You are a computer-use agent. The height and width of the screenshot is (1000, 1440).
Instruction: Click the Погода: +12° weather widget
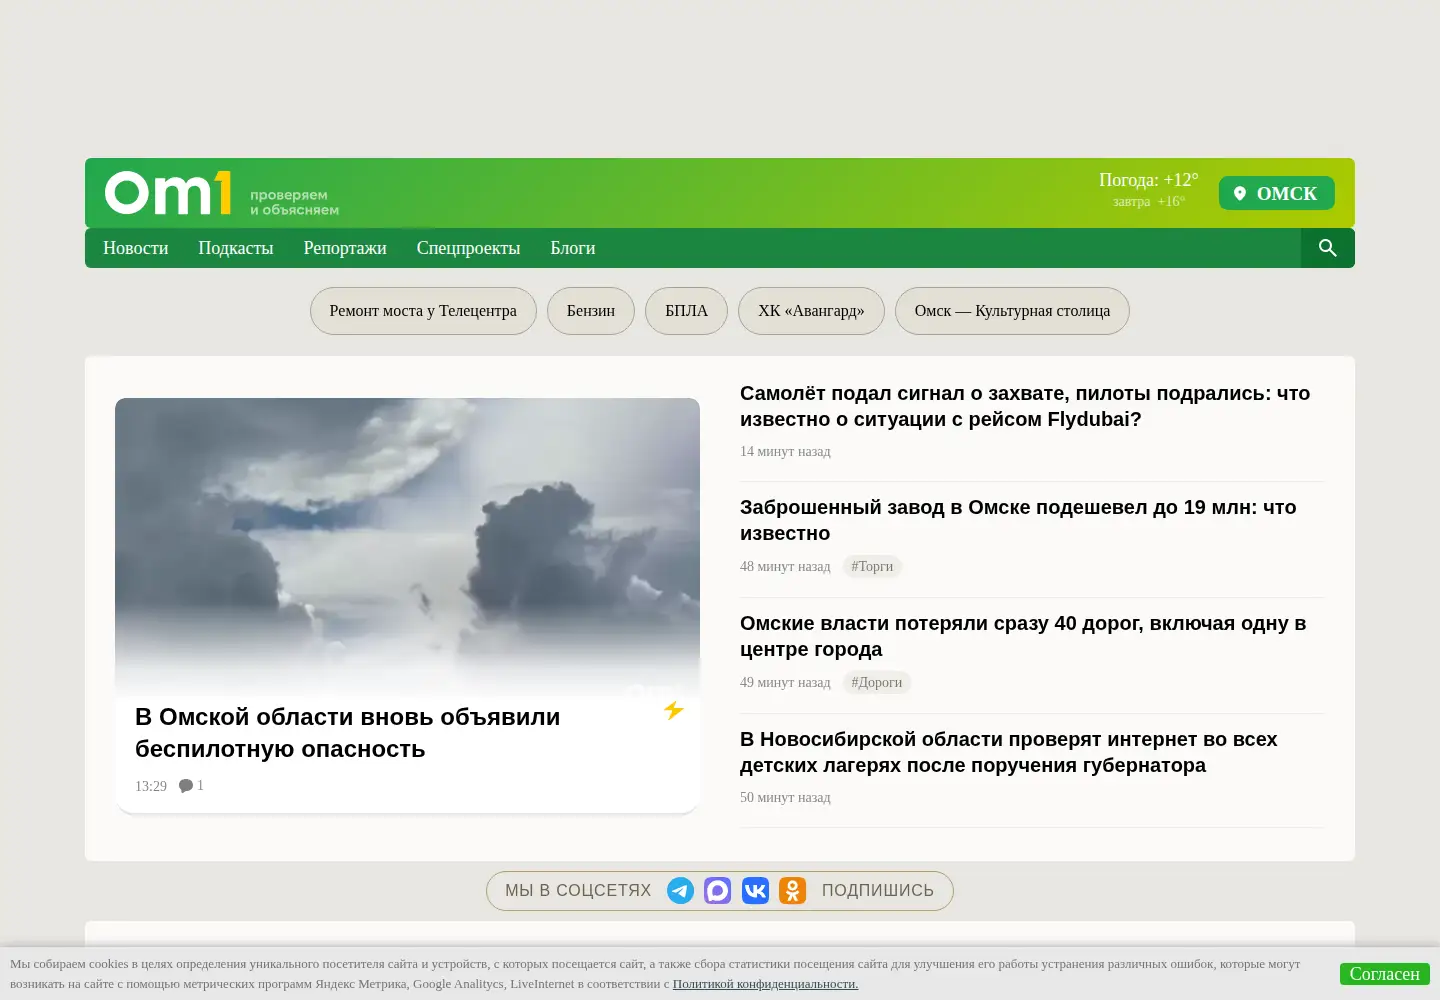point(1149,180)
